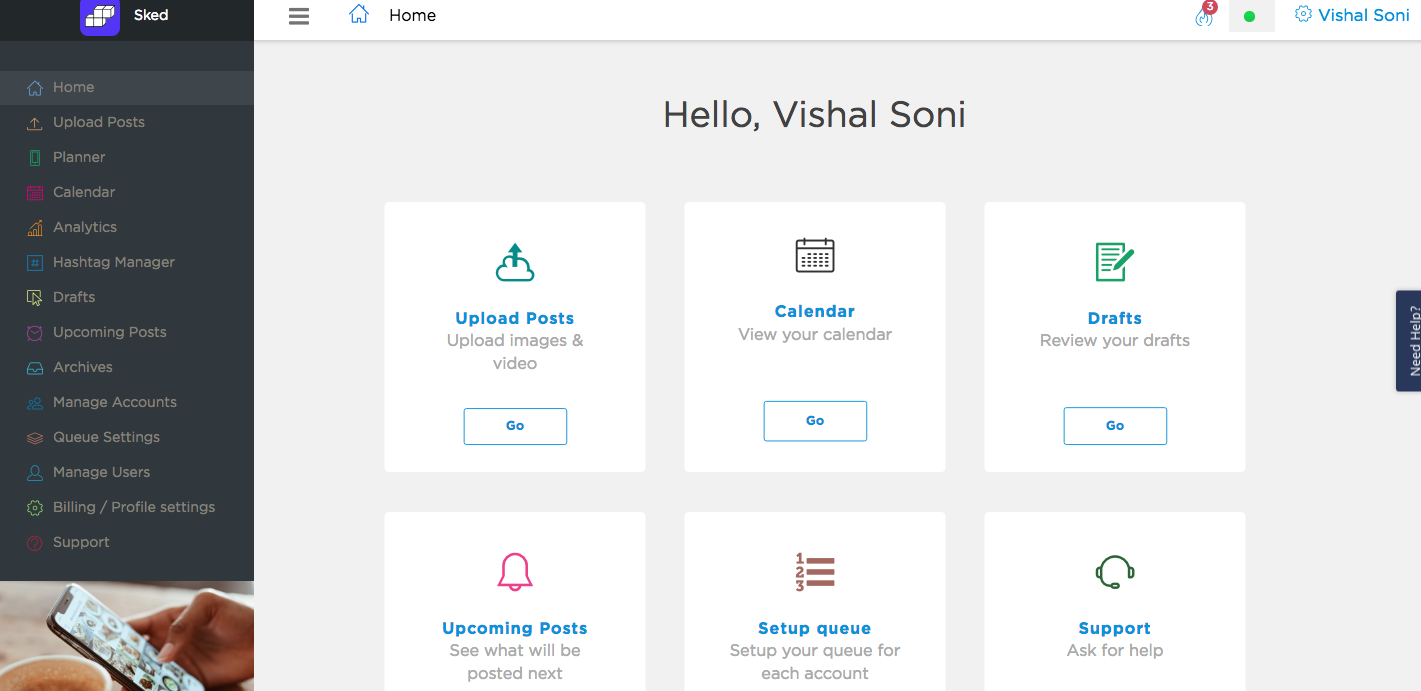Click the Planner sidebar icon

35,158
